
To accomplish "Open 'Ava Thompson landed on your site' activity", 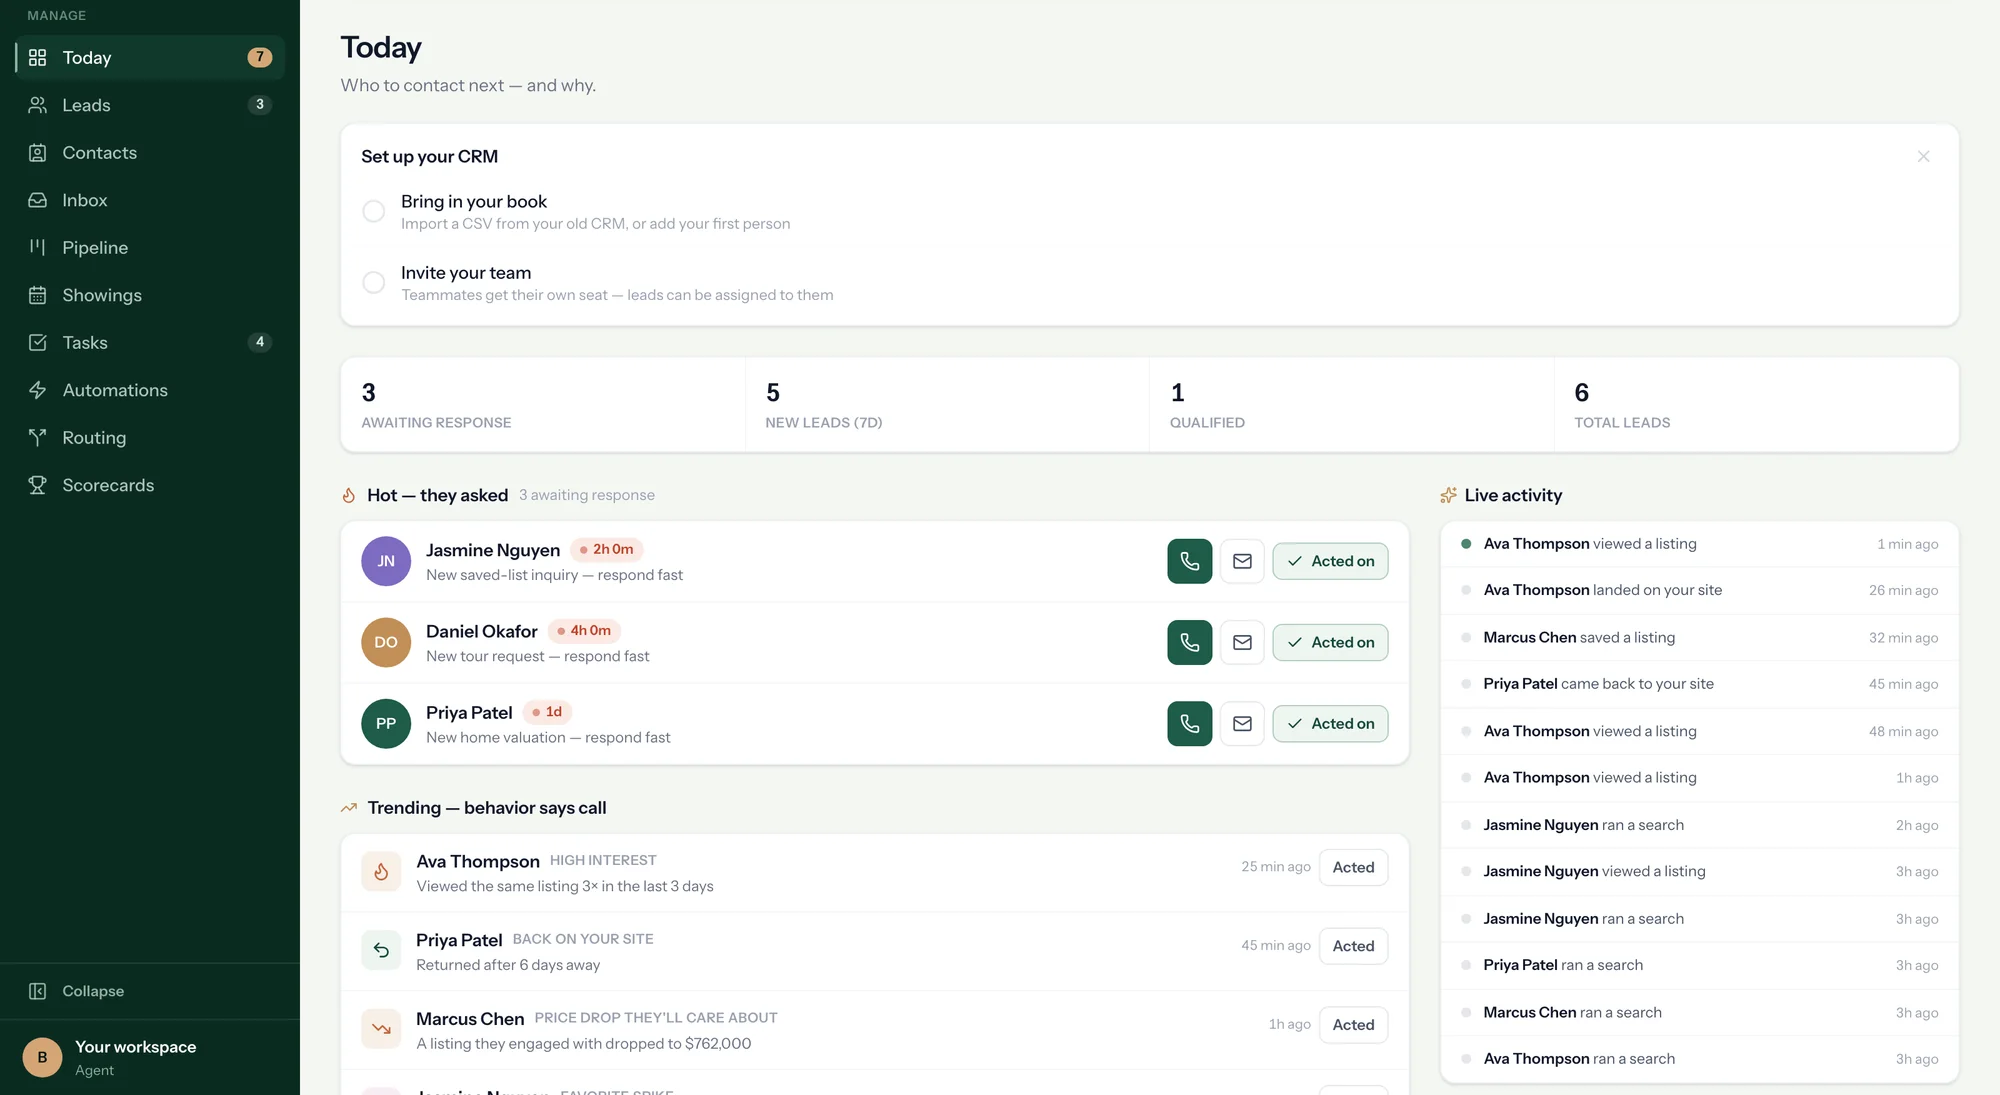I will click(x=1699, y=590).
